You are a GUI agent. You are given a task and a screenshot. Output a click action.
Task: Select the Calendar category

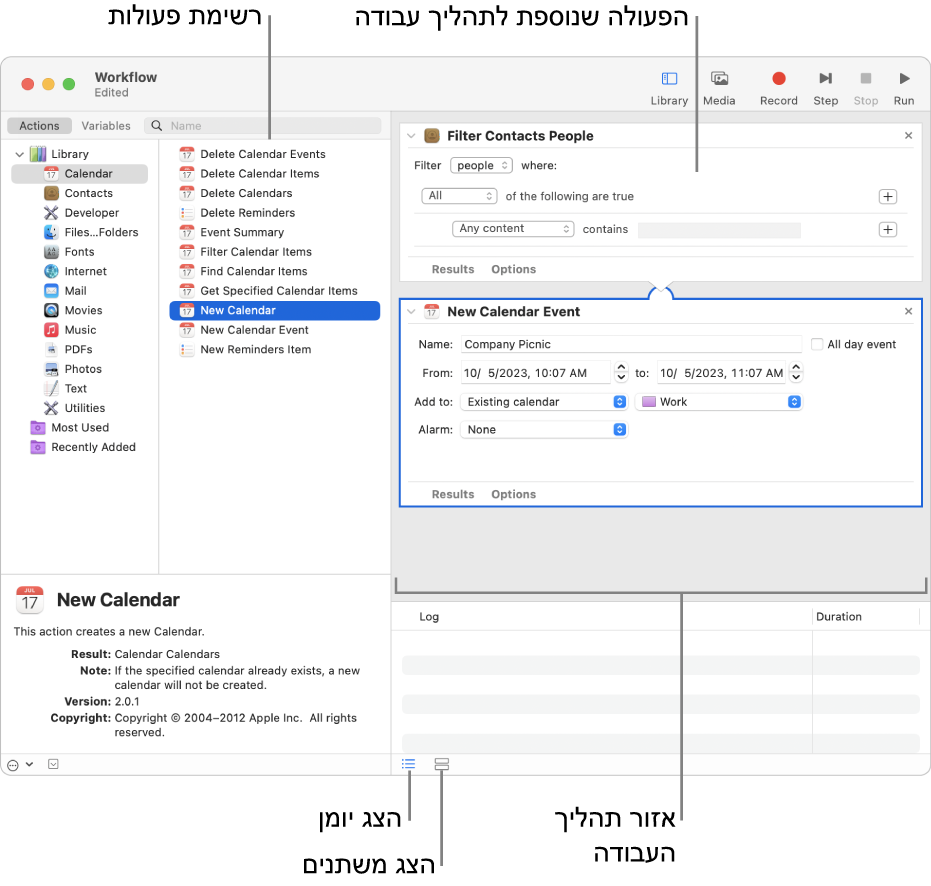pyautogui.click(x=80, y=173)
